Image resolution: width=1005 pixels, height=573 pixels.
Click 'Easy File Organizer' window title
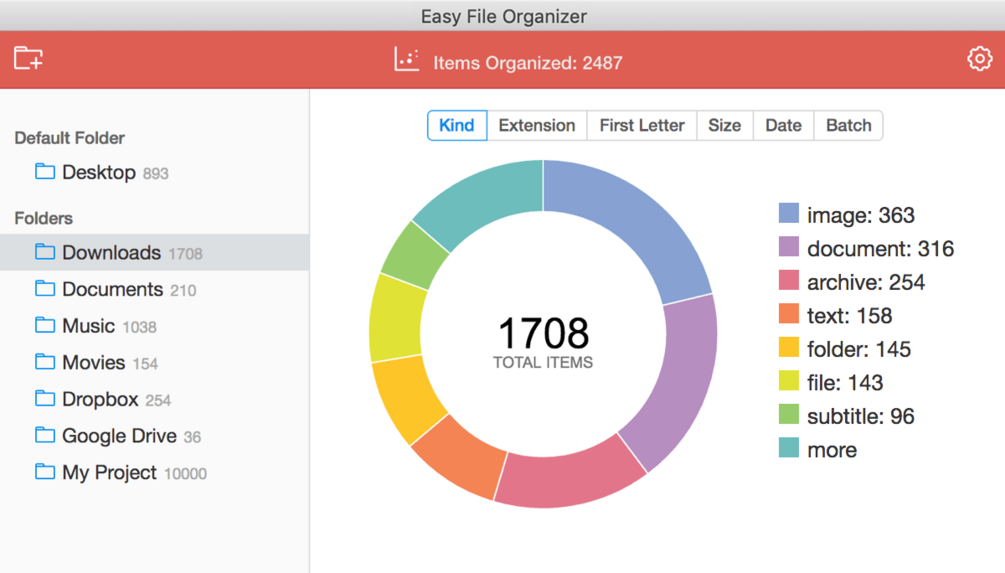point(504,16)
